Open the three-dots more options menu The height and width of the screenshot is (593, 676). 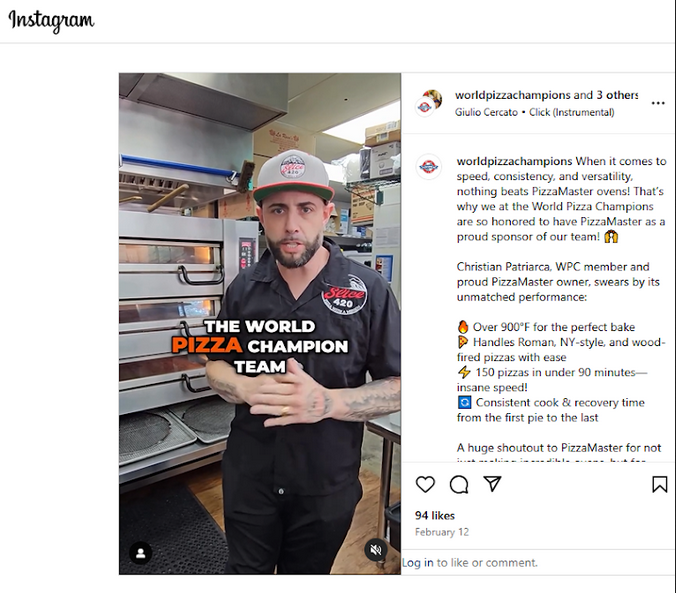[658, 103]
